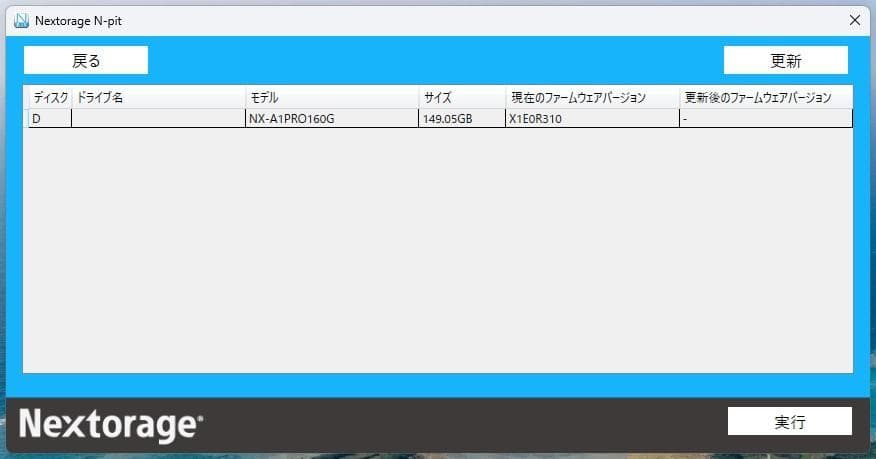Click the empty drive name cell in row D

pyautogui.click(x=159, y=118)
